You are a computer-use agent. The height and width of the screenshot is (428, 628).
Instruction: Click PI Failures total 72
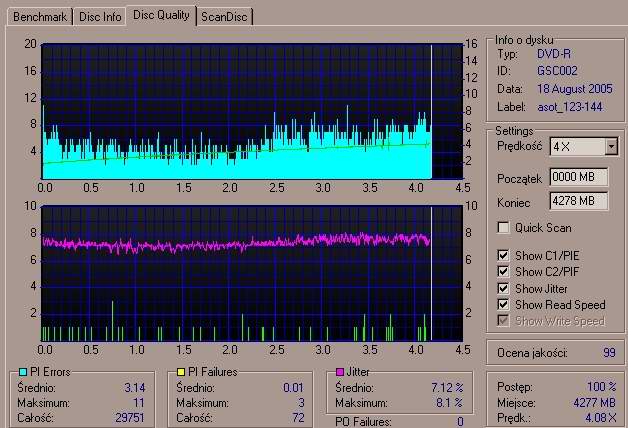pos(298,418)
